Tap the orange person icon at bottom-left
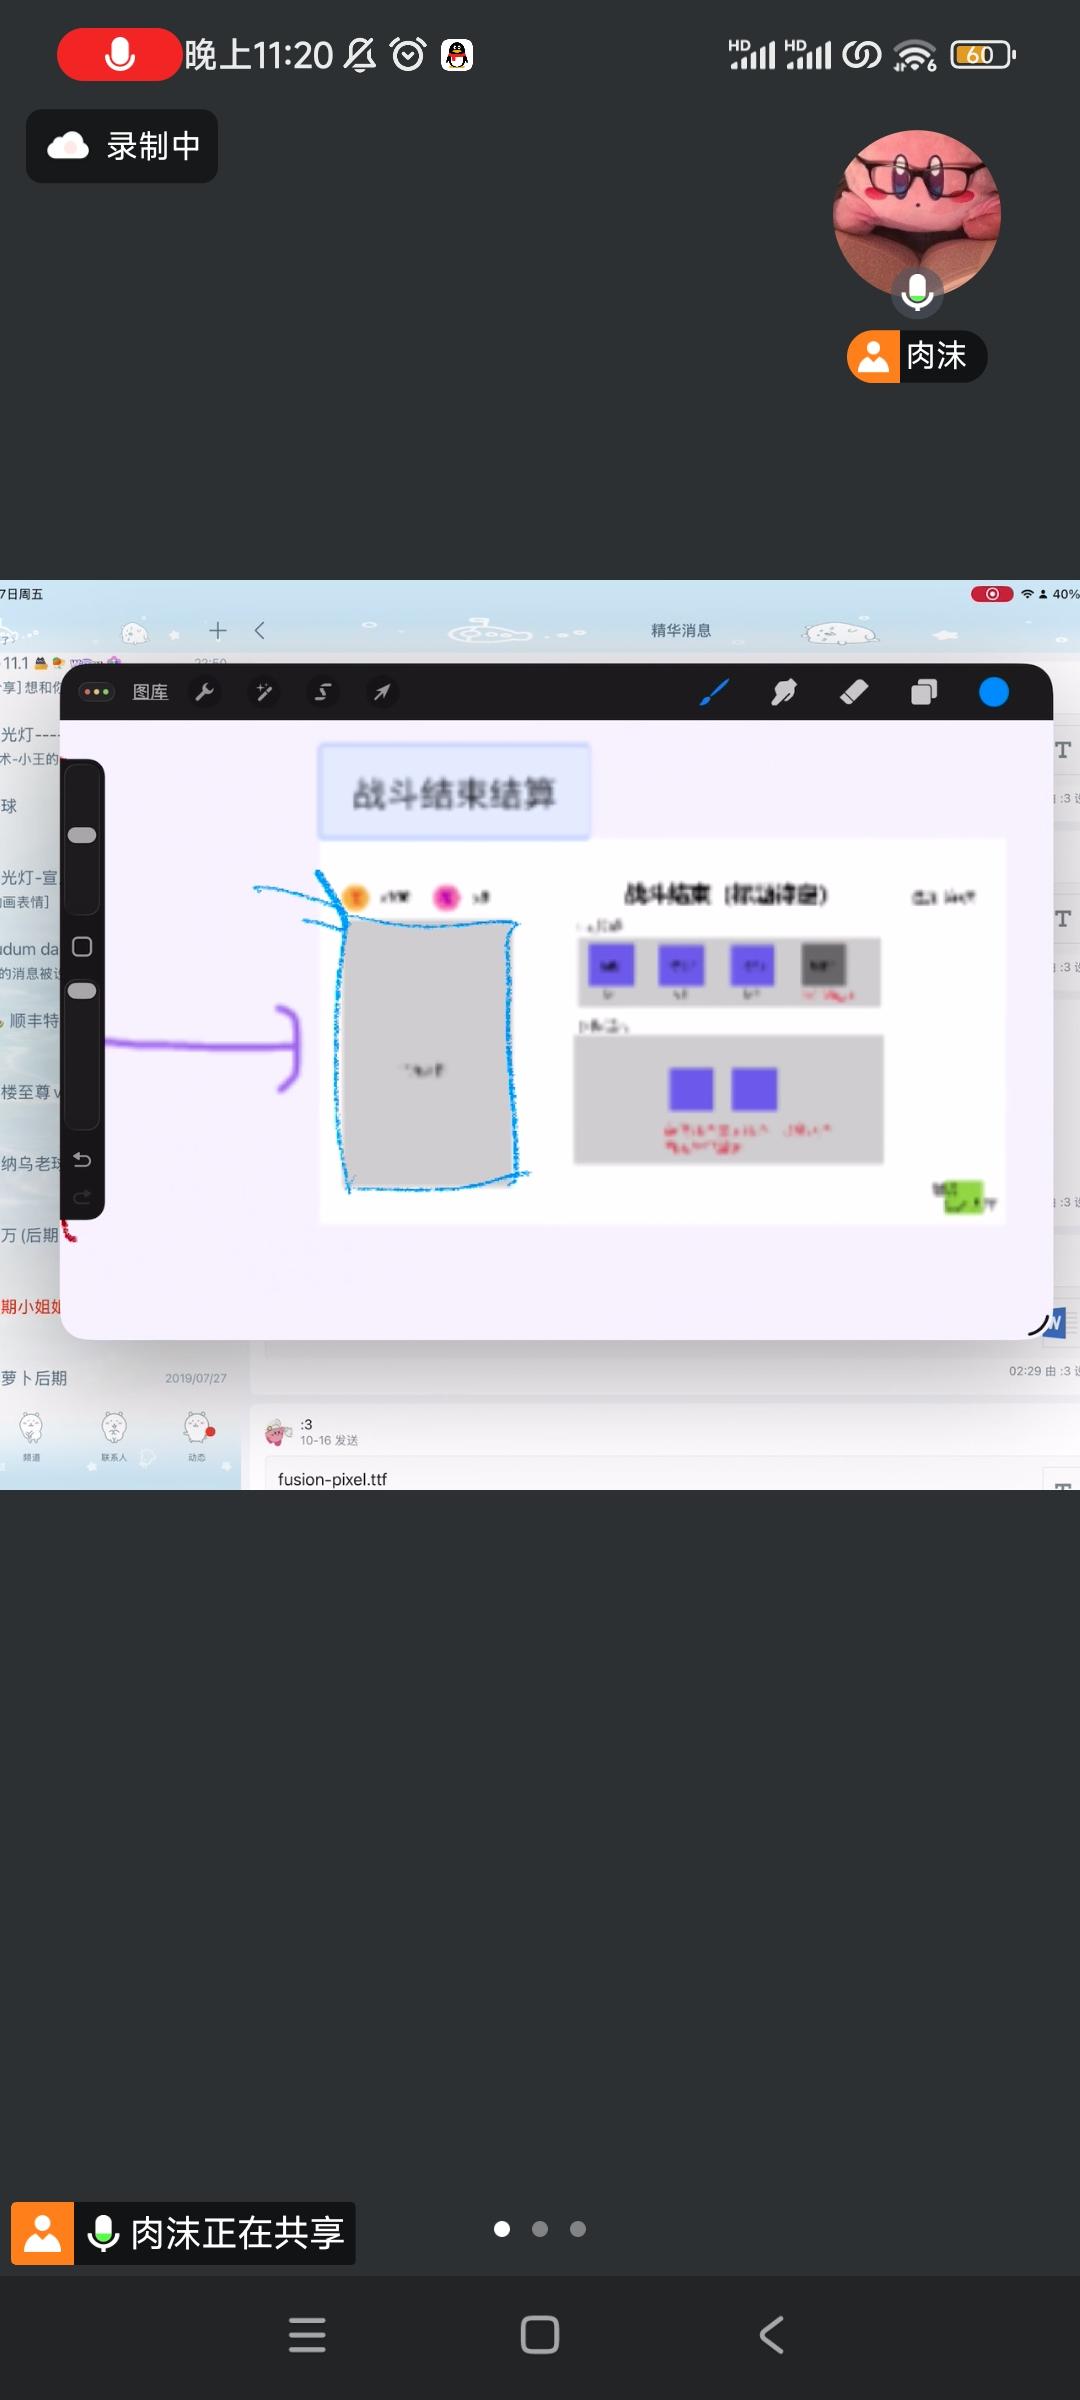Screen dimensions: 1080x2400 (42, 2233)
